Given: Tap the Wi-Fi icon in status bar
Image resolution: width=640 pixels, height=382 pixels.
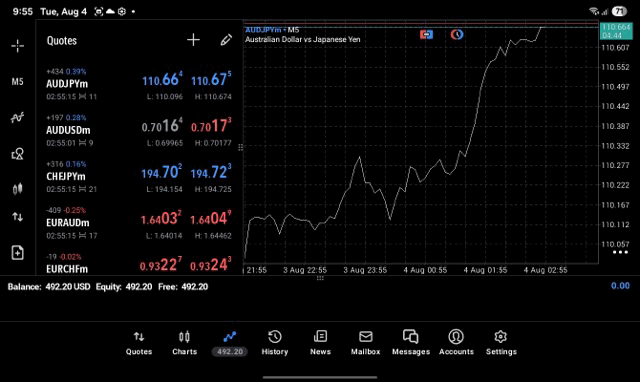Looking at the screenshot, I should (x=594, y=11).
